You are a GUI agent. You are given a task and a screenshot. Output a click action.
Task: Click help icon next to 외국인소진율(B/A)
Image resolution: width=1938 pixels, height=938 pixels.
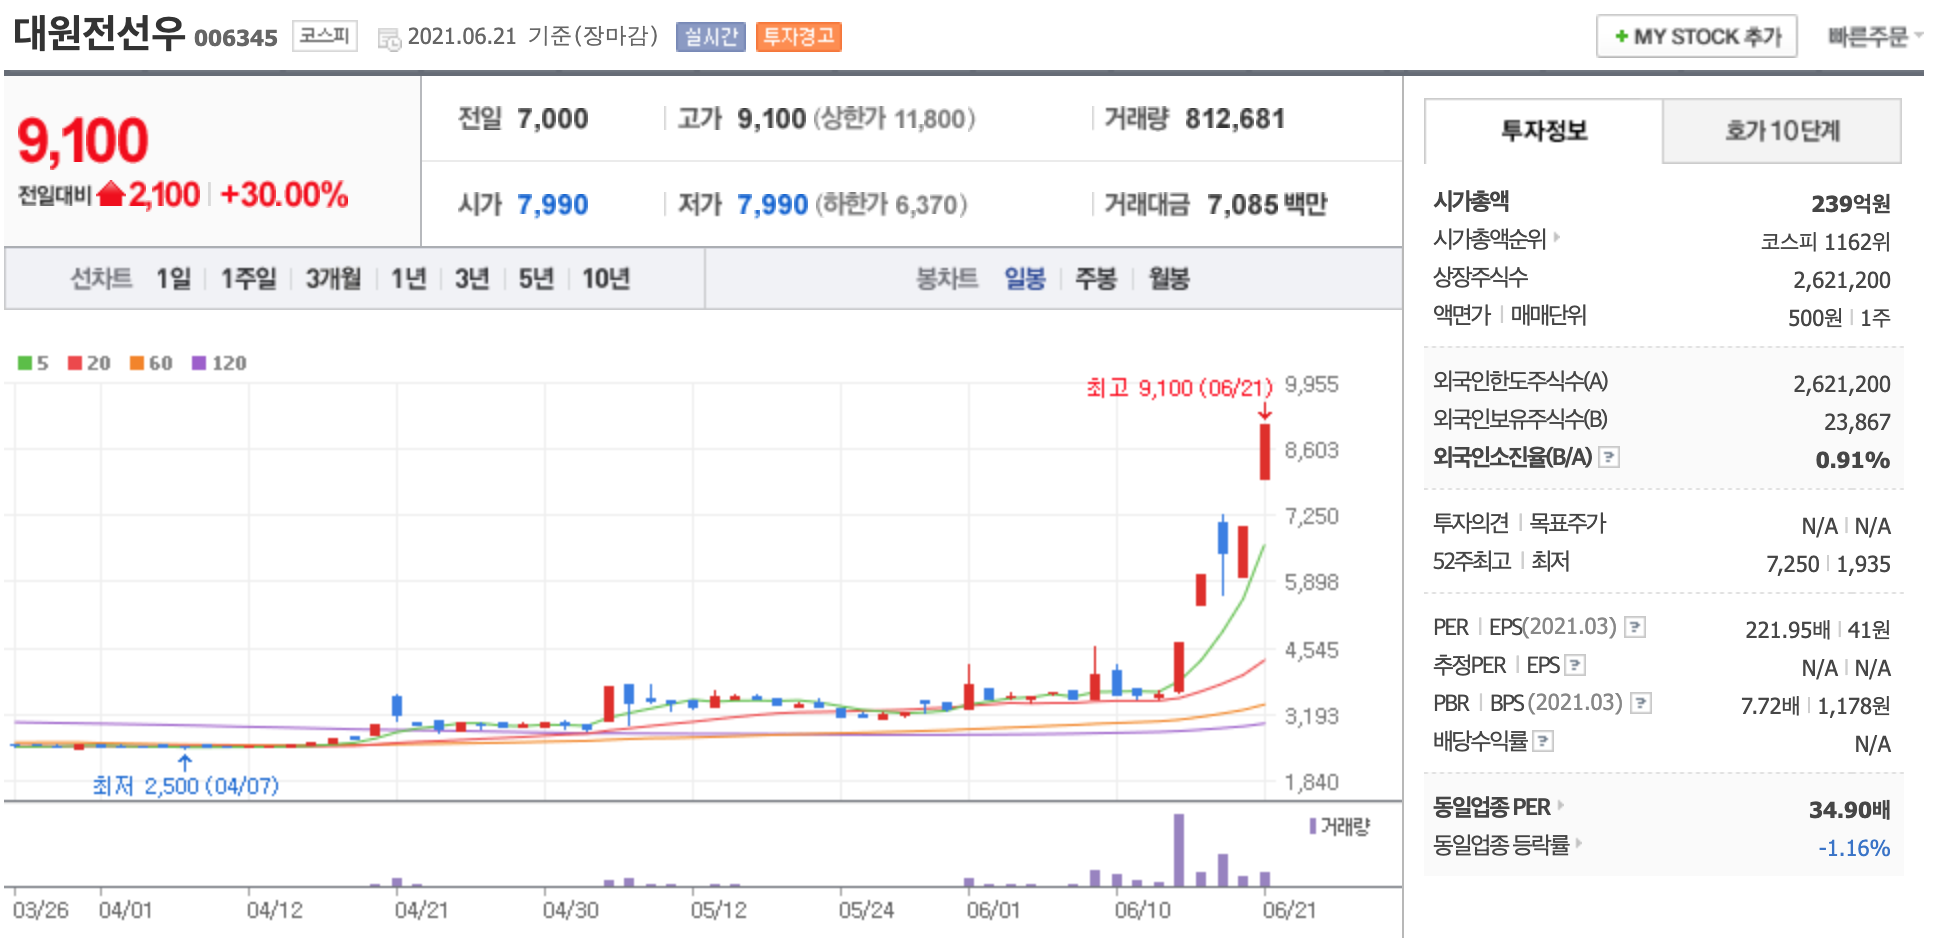pos(1609,457)
